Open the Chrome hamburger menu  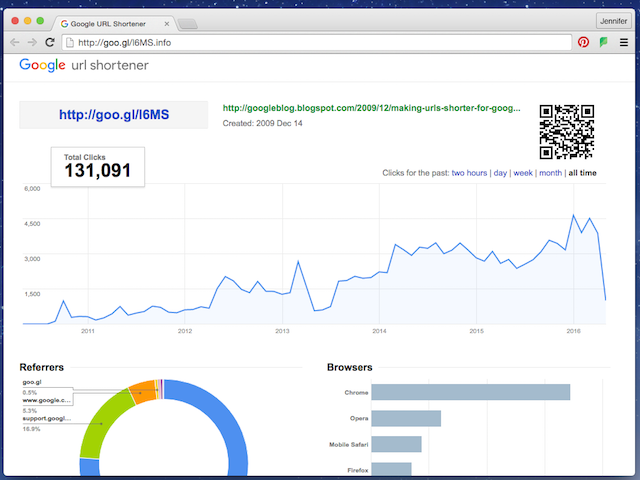[x=624, y=42]
